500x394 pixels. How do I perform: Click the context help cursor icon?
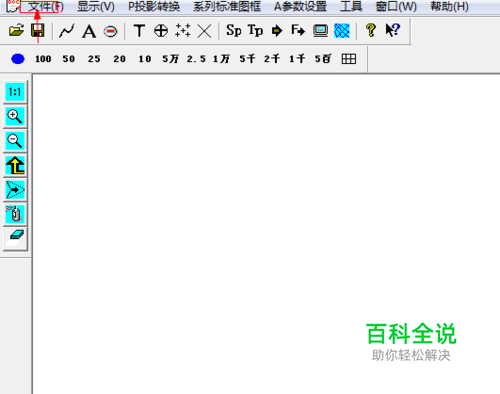[x=393, y=30]
